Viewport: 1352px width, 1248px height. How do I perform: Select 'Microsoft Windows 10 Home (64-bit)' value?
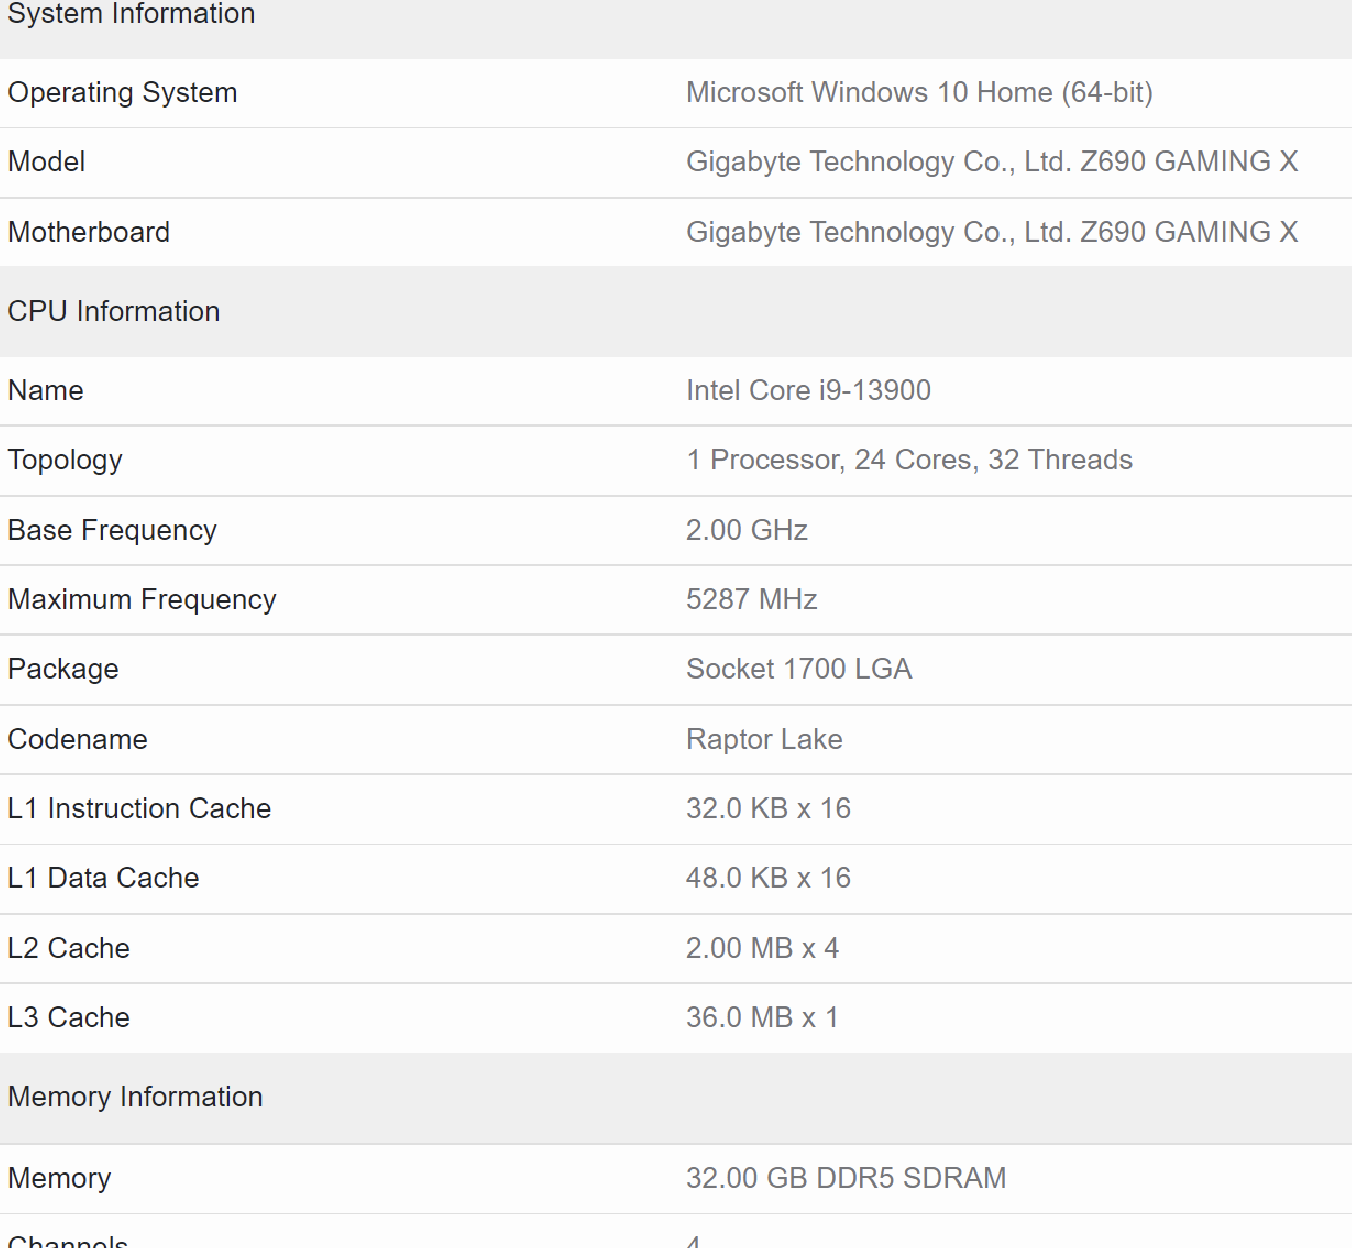919,93
